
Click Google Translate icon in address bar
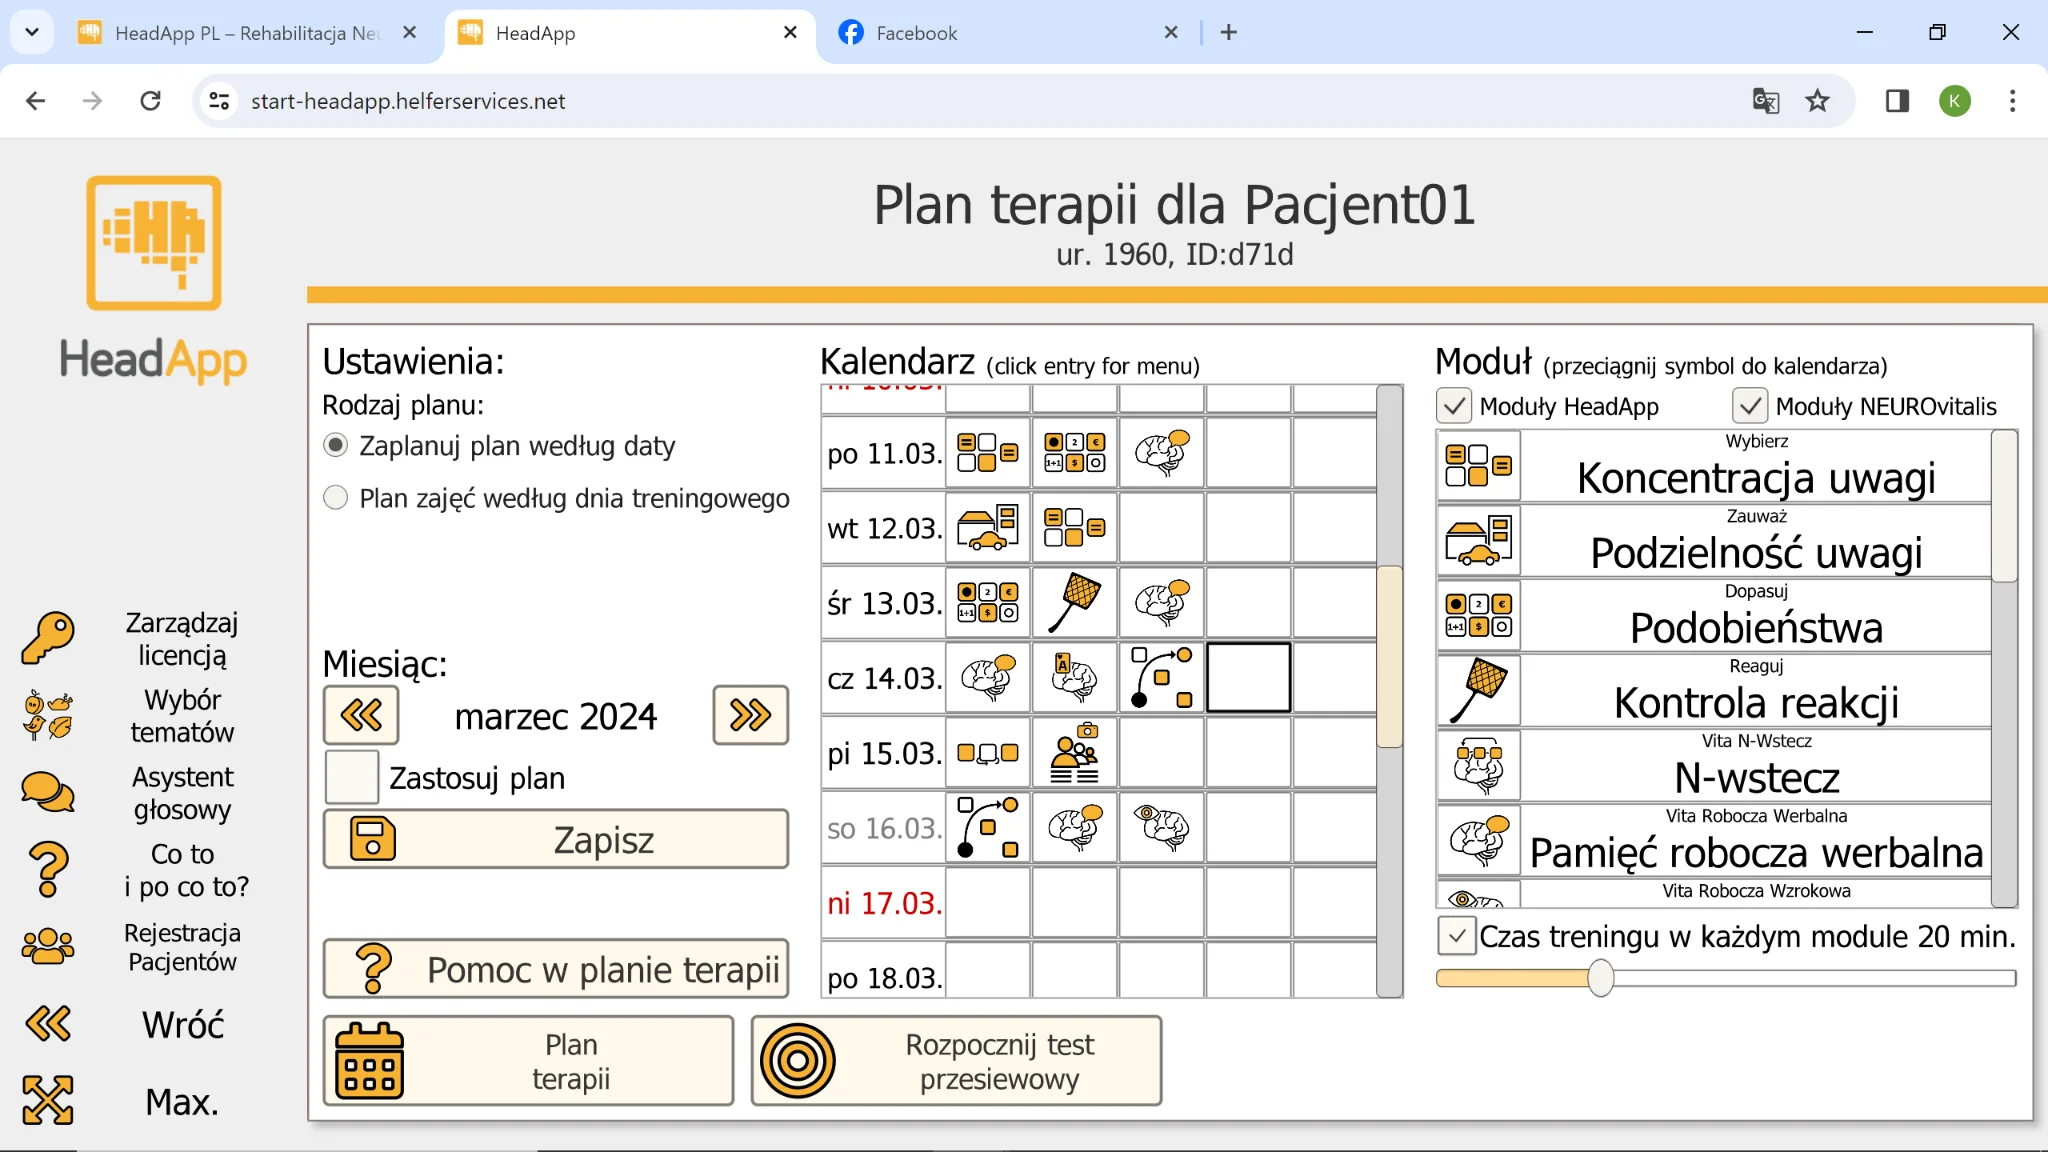click(1766, 101)
